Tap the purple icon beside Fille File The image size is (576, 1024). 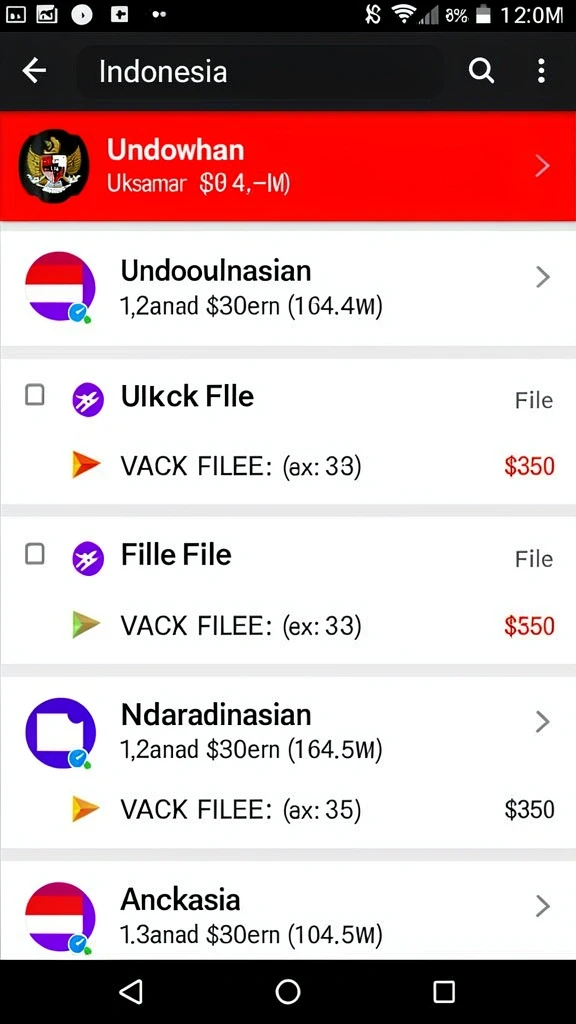coord(88,559)
